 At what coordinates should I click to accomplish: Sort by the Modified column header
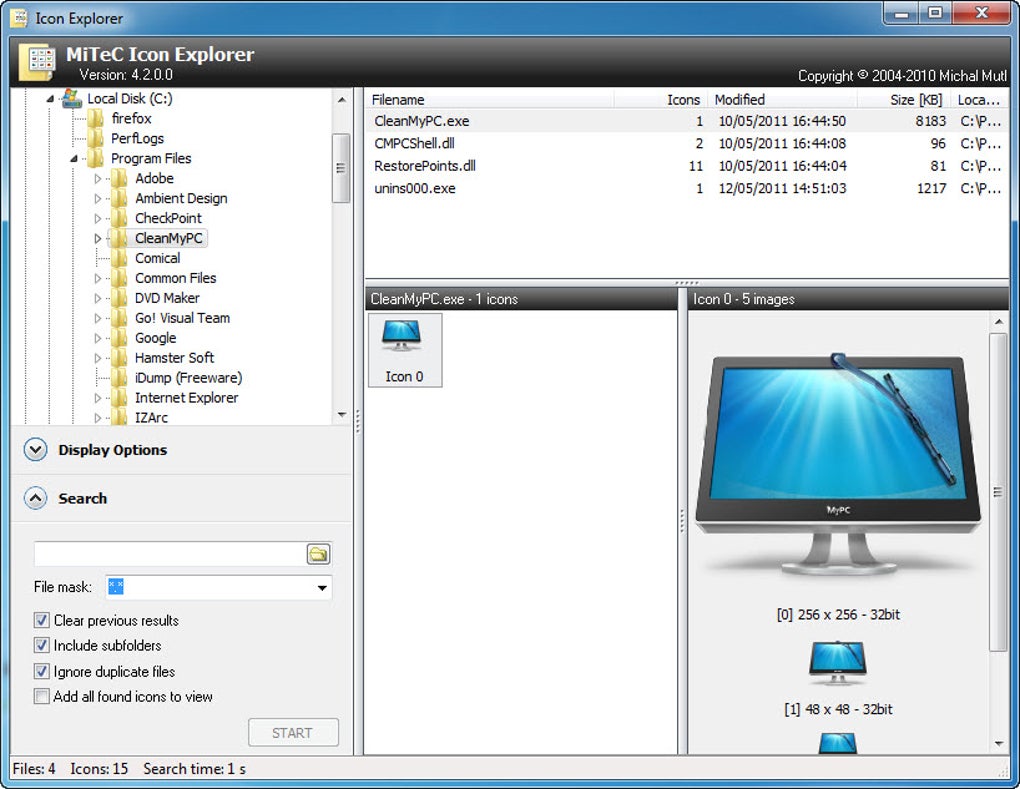(x=783, y=100)
